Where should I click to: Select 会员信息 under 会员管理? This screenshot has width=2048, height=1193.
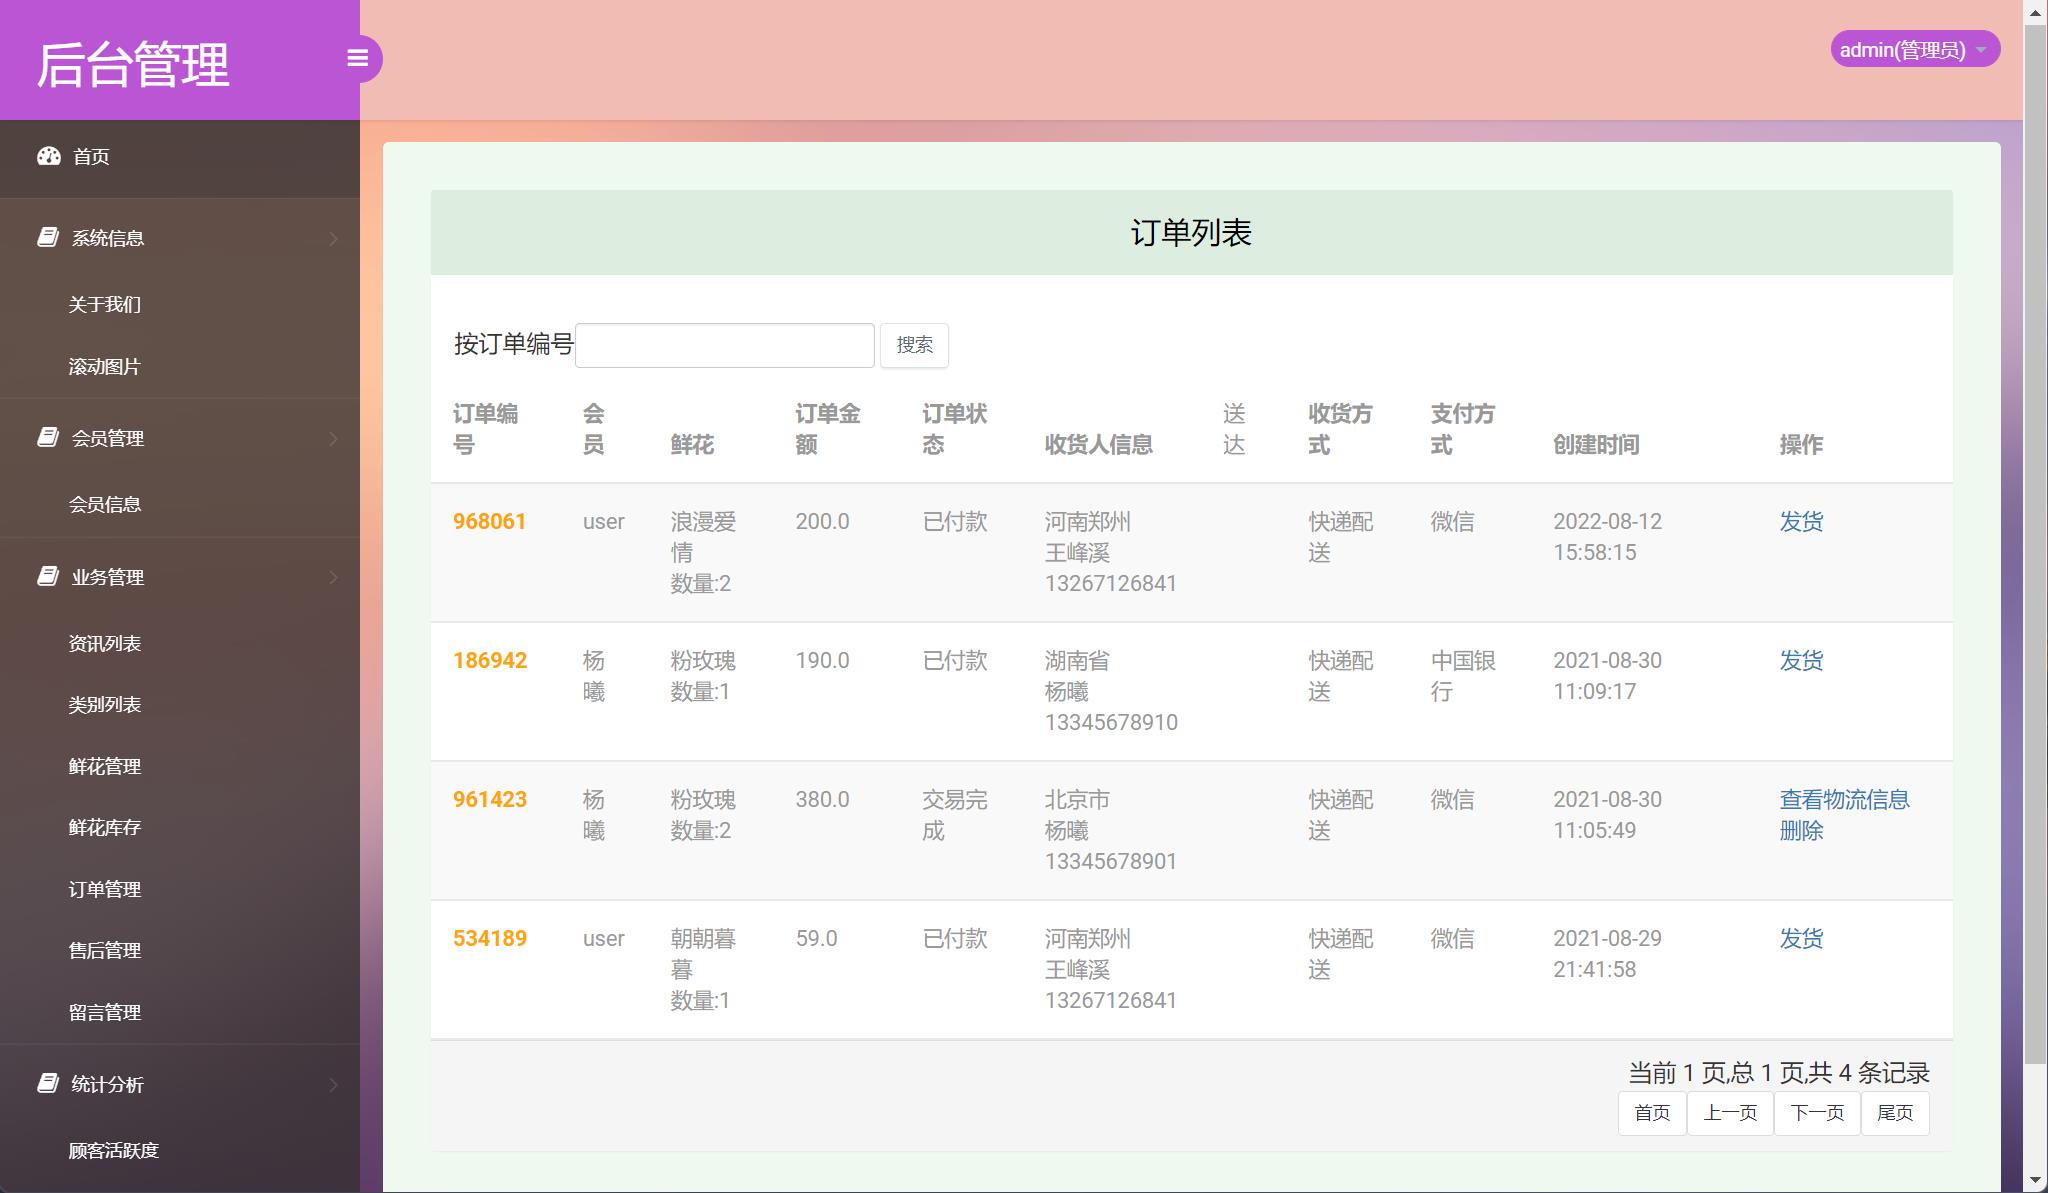click(x=104, y=504)
